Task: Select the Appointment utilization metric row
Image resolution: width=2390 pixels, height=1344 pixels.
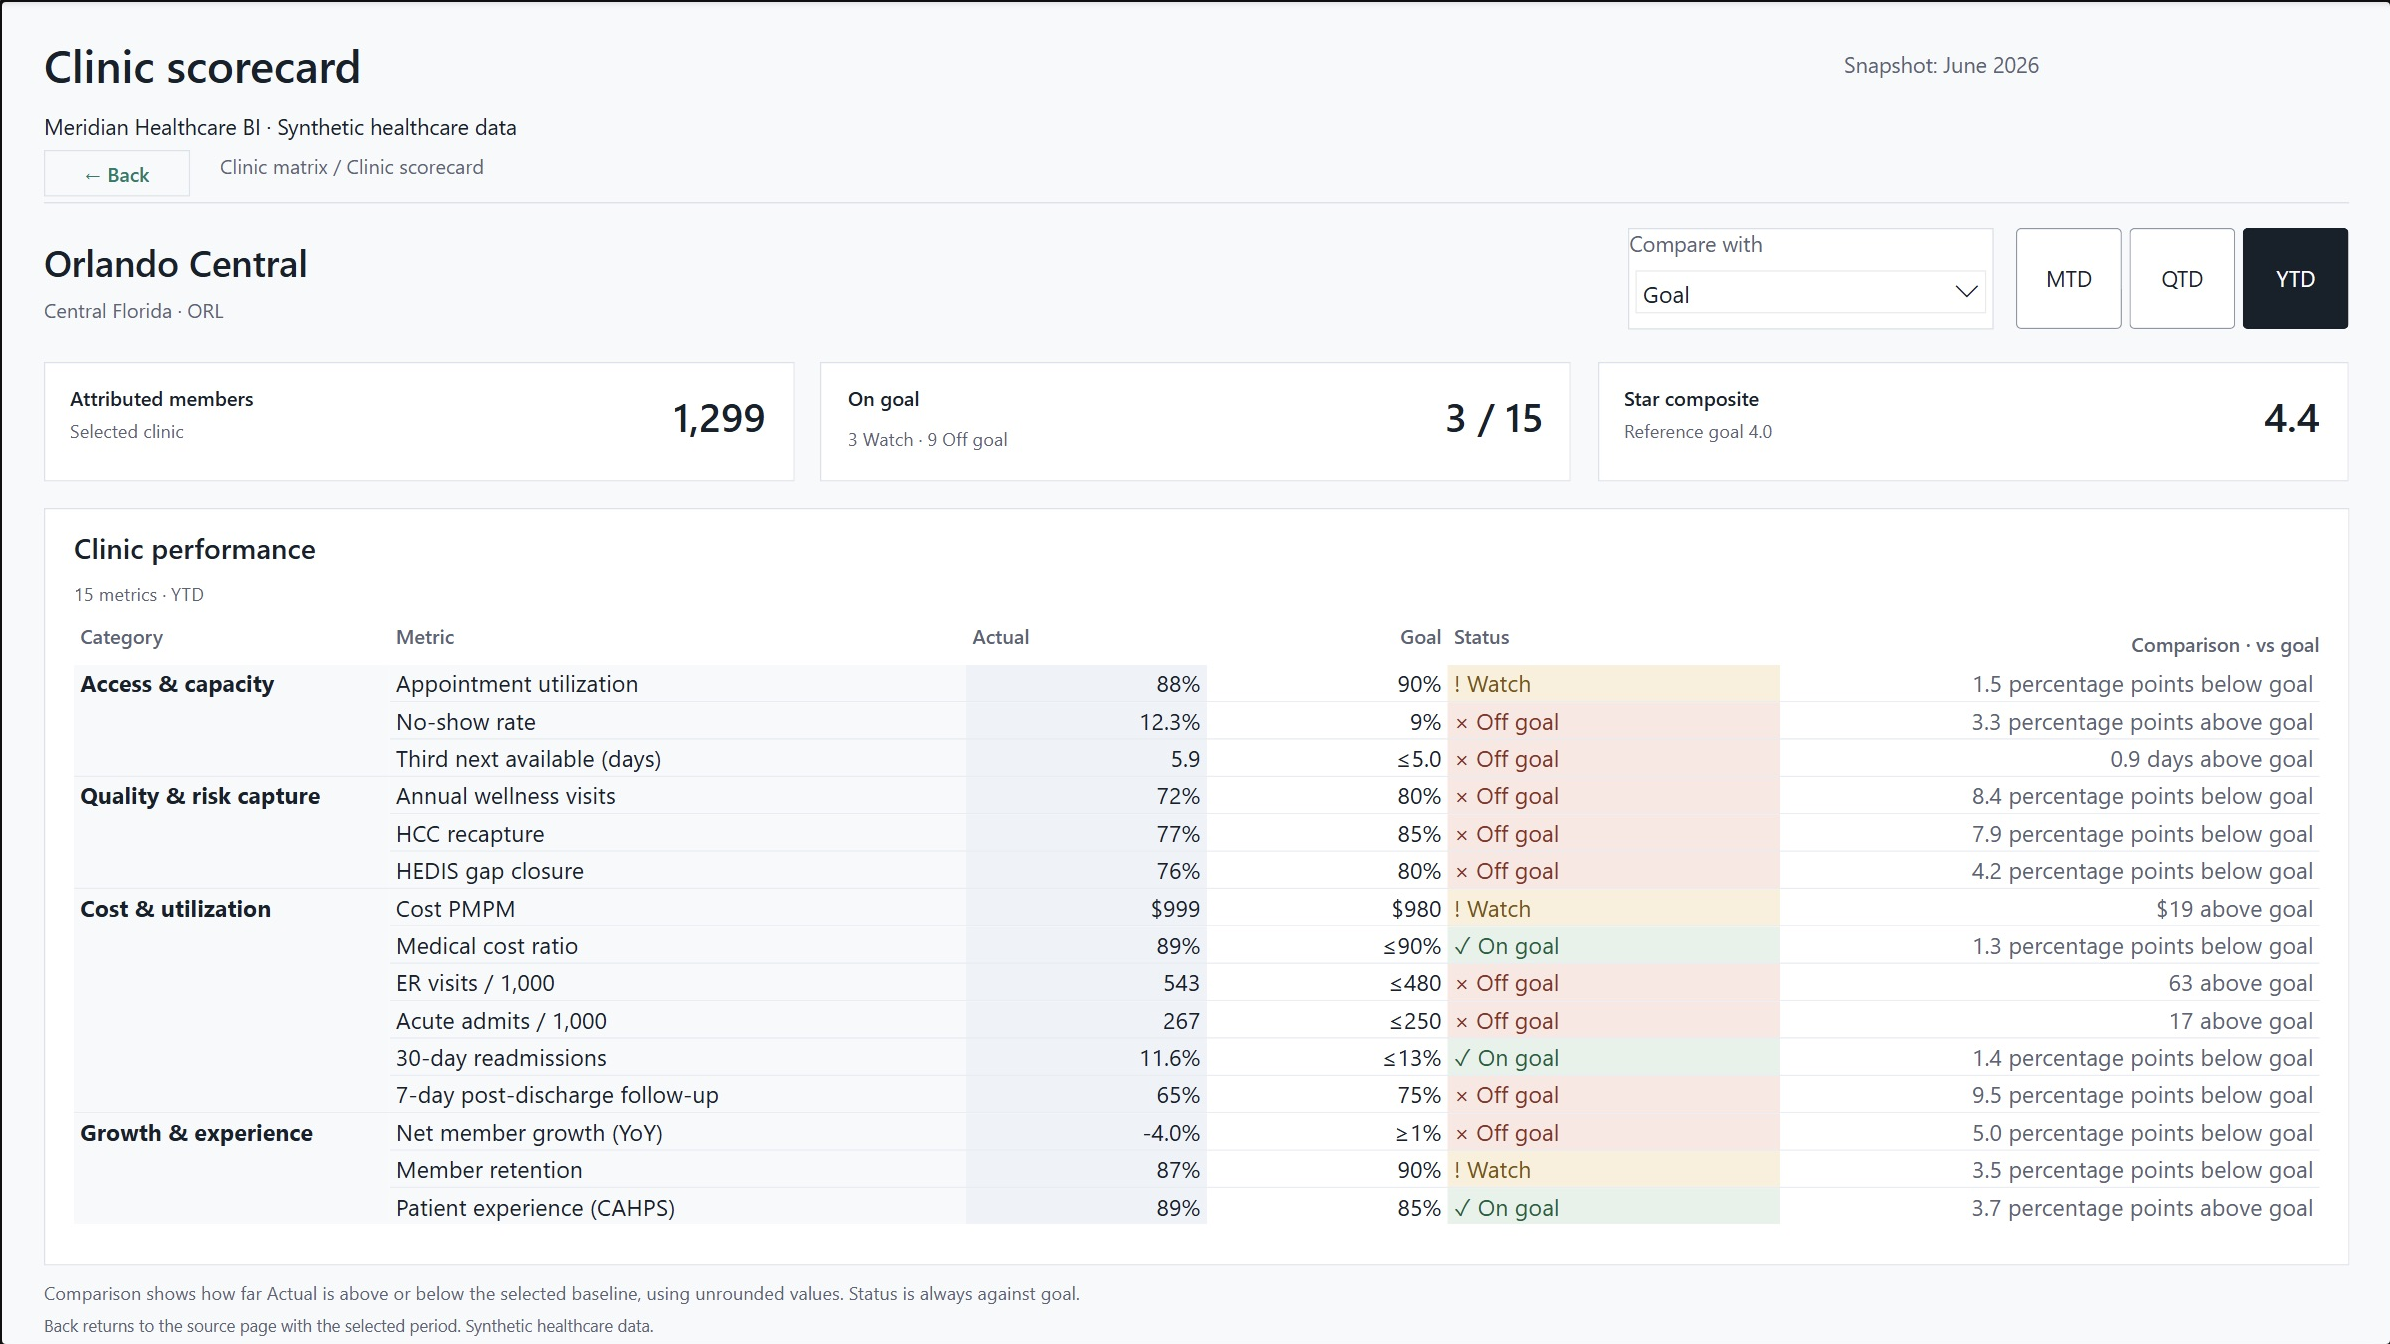Action: [x=1196, y=684]
